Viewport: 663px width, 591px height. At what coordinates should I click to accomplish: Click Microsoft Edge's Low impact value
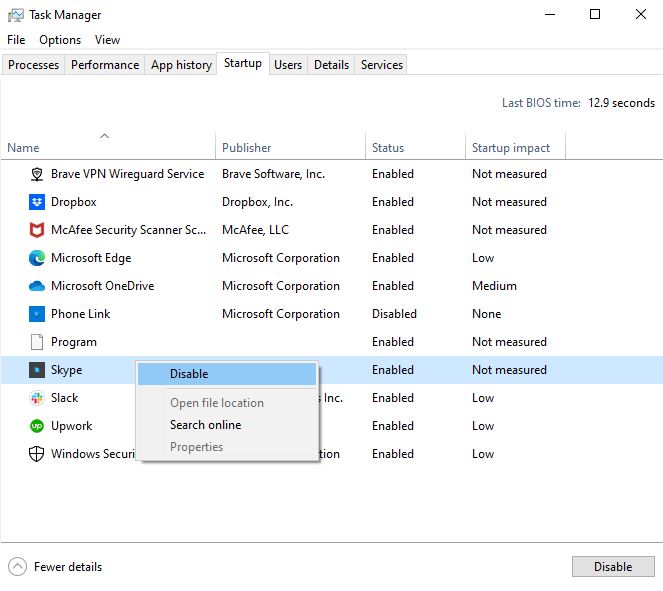click(483, 258)
